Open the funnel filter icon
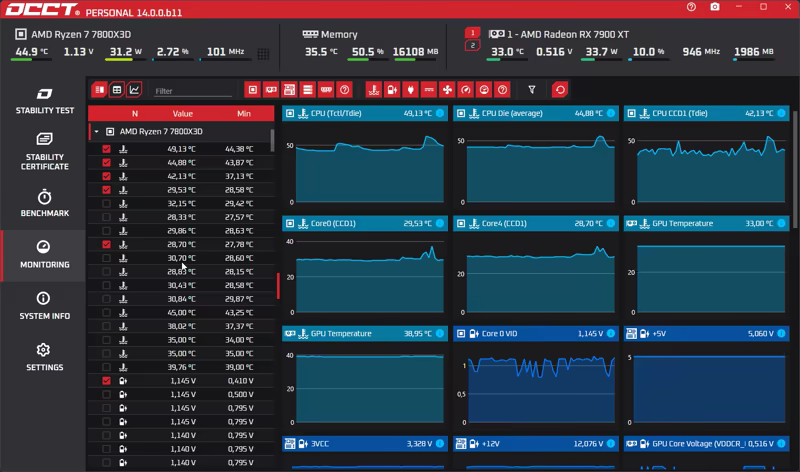This screenshot has height=472, width=800. pyautogui.click(x=532, y=90)
